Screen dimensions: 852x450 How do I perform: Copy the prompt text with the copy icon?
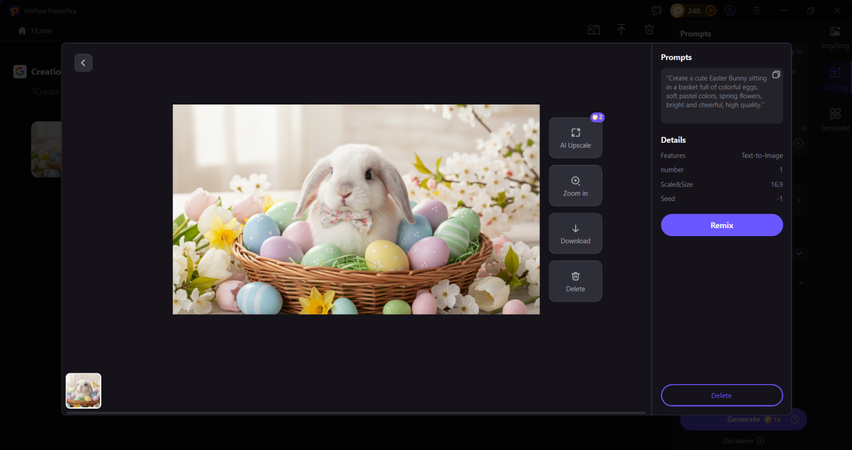point(776,74)
